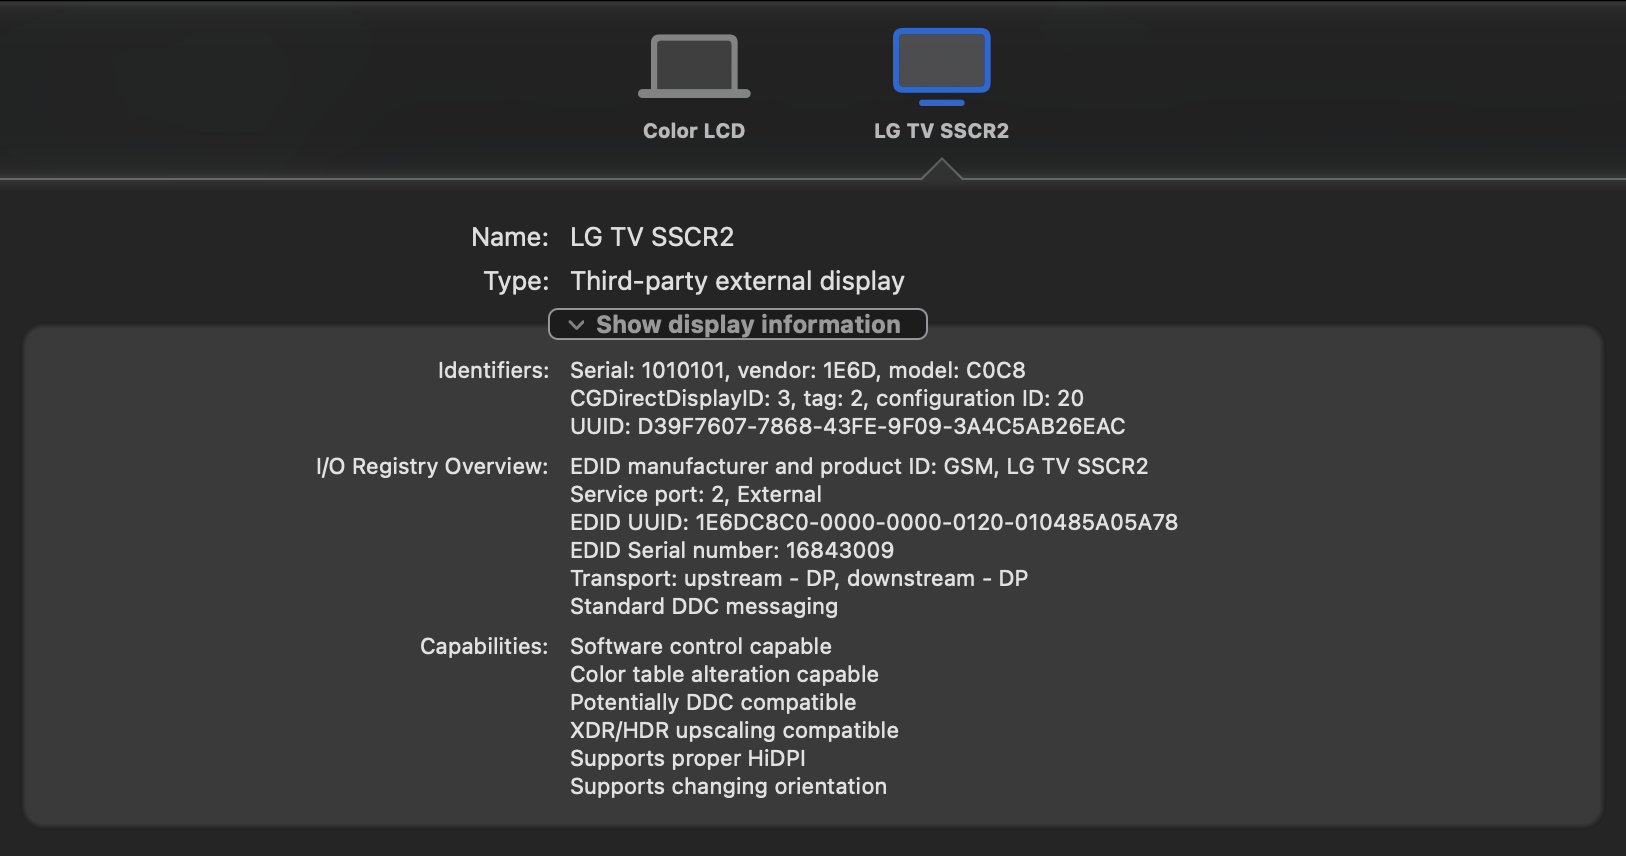Screen dimensions: 1626x856
Task: Click the EDID manufacturer and product ID line
Action: [859, 466]
